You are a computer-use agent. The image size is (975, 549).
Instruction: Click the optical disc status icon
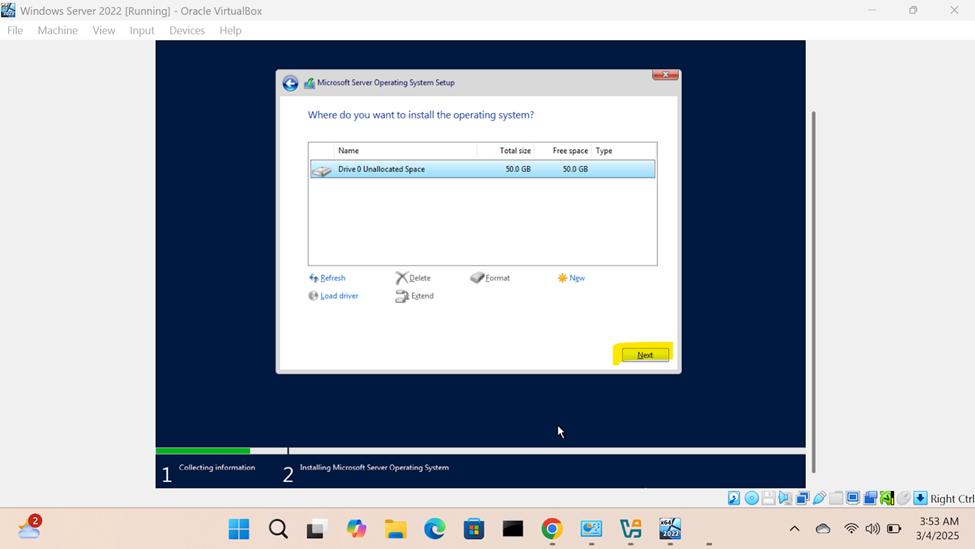(751, 498)
